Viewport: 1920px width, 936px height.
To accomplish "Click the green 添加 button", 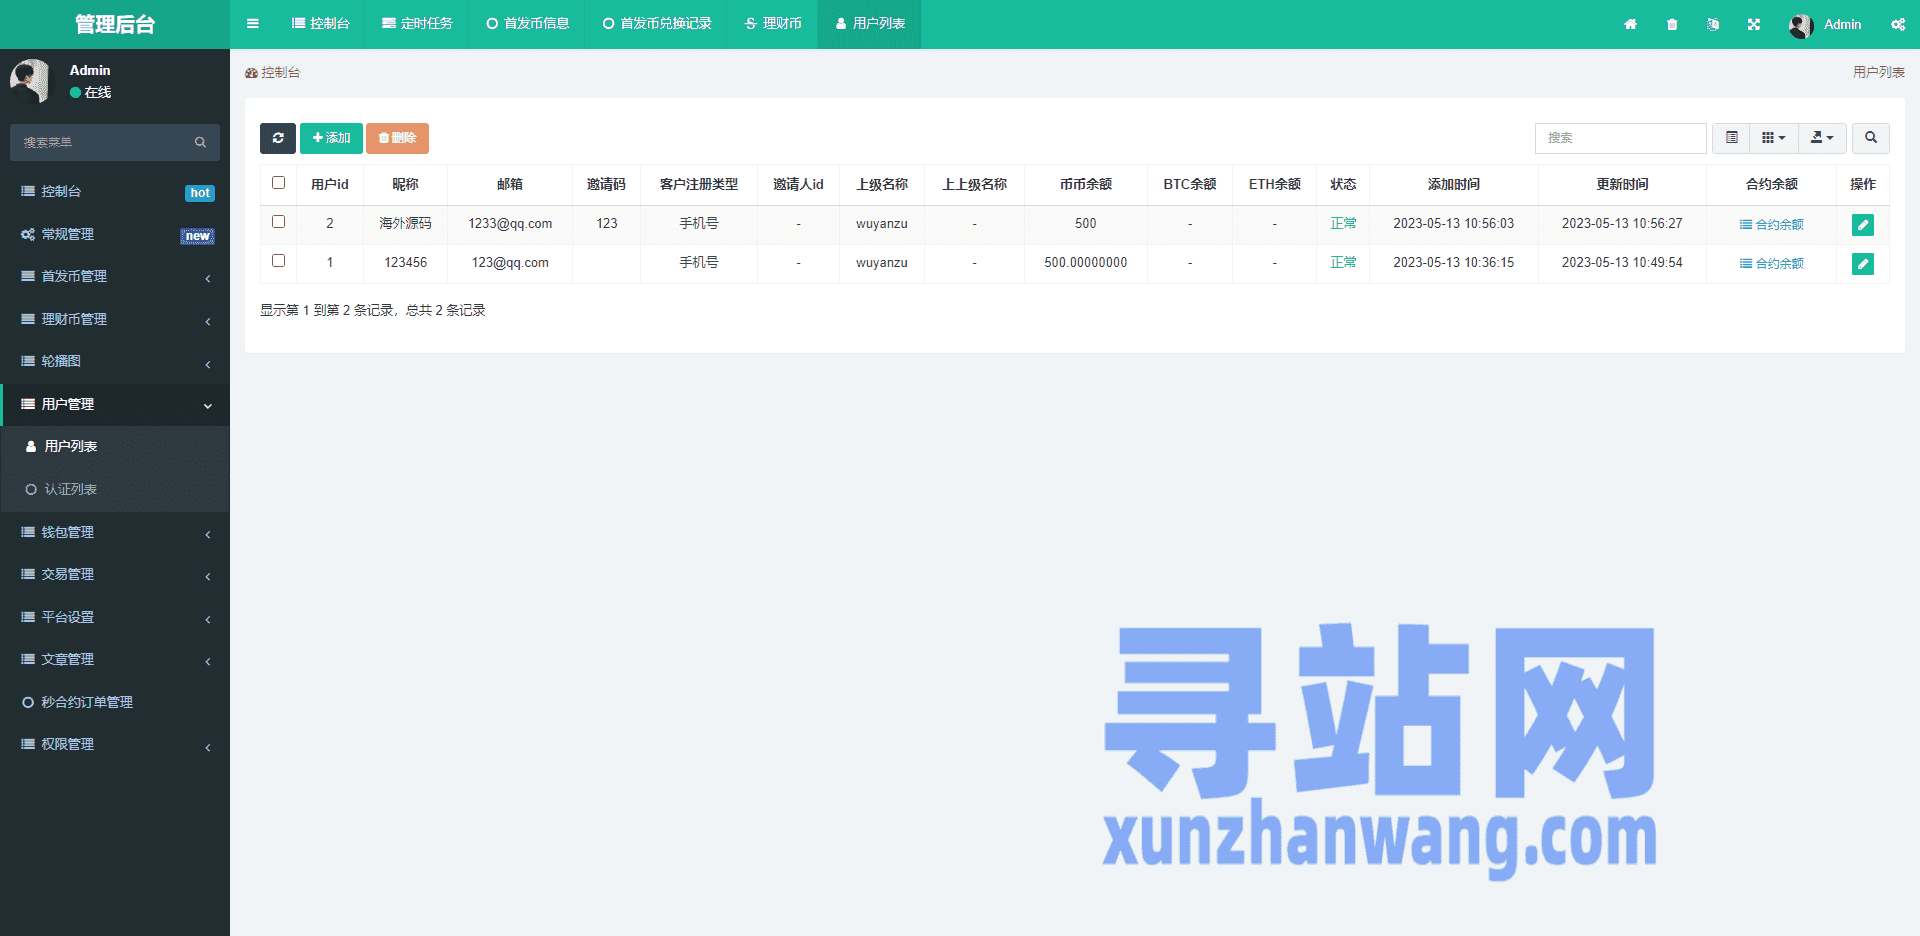I will pyautogui.click(x=331, y=138).
